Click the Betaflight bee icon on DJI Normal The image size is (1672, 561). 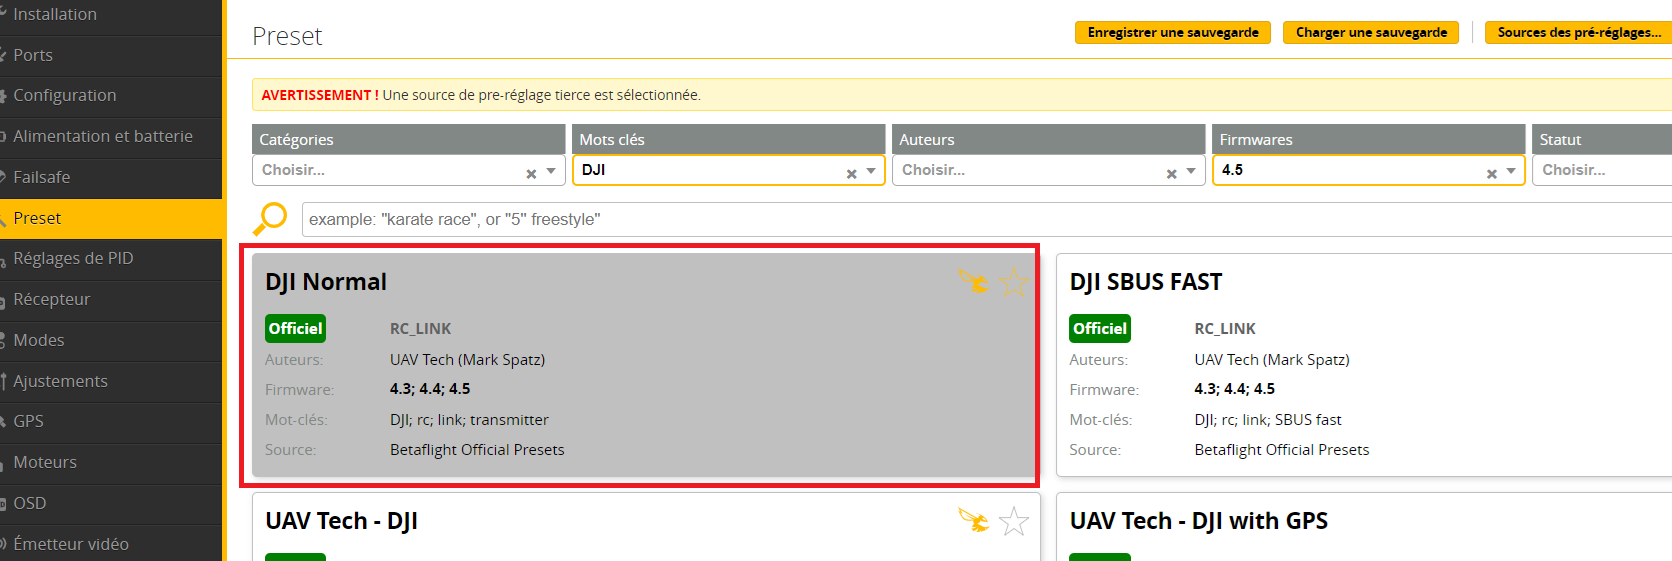[x=974, y=282]
